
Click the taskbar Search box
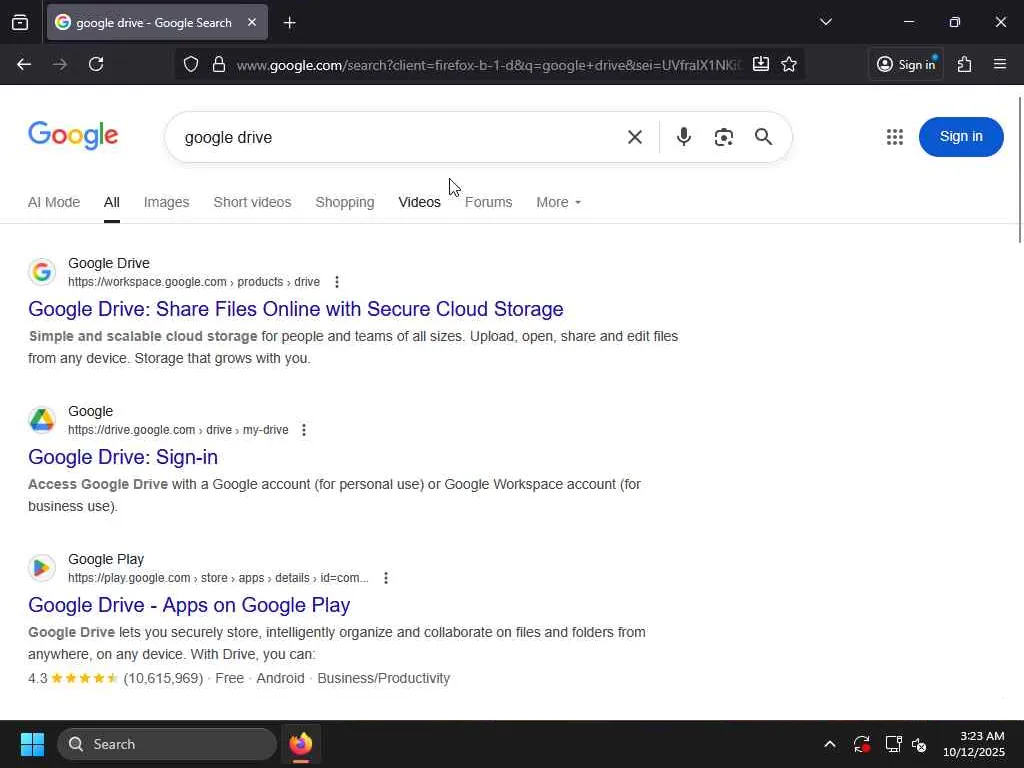point(167,744)
